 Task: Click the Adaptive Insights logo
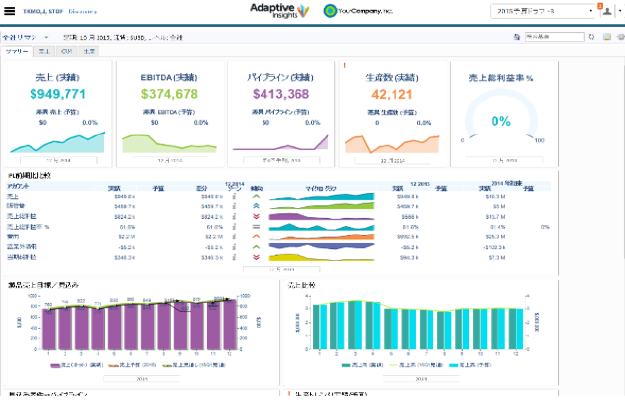point(279,11)
